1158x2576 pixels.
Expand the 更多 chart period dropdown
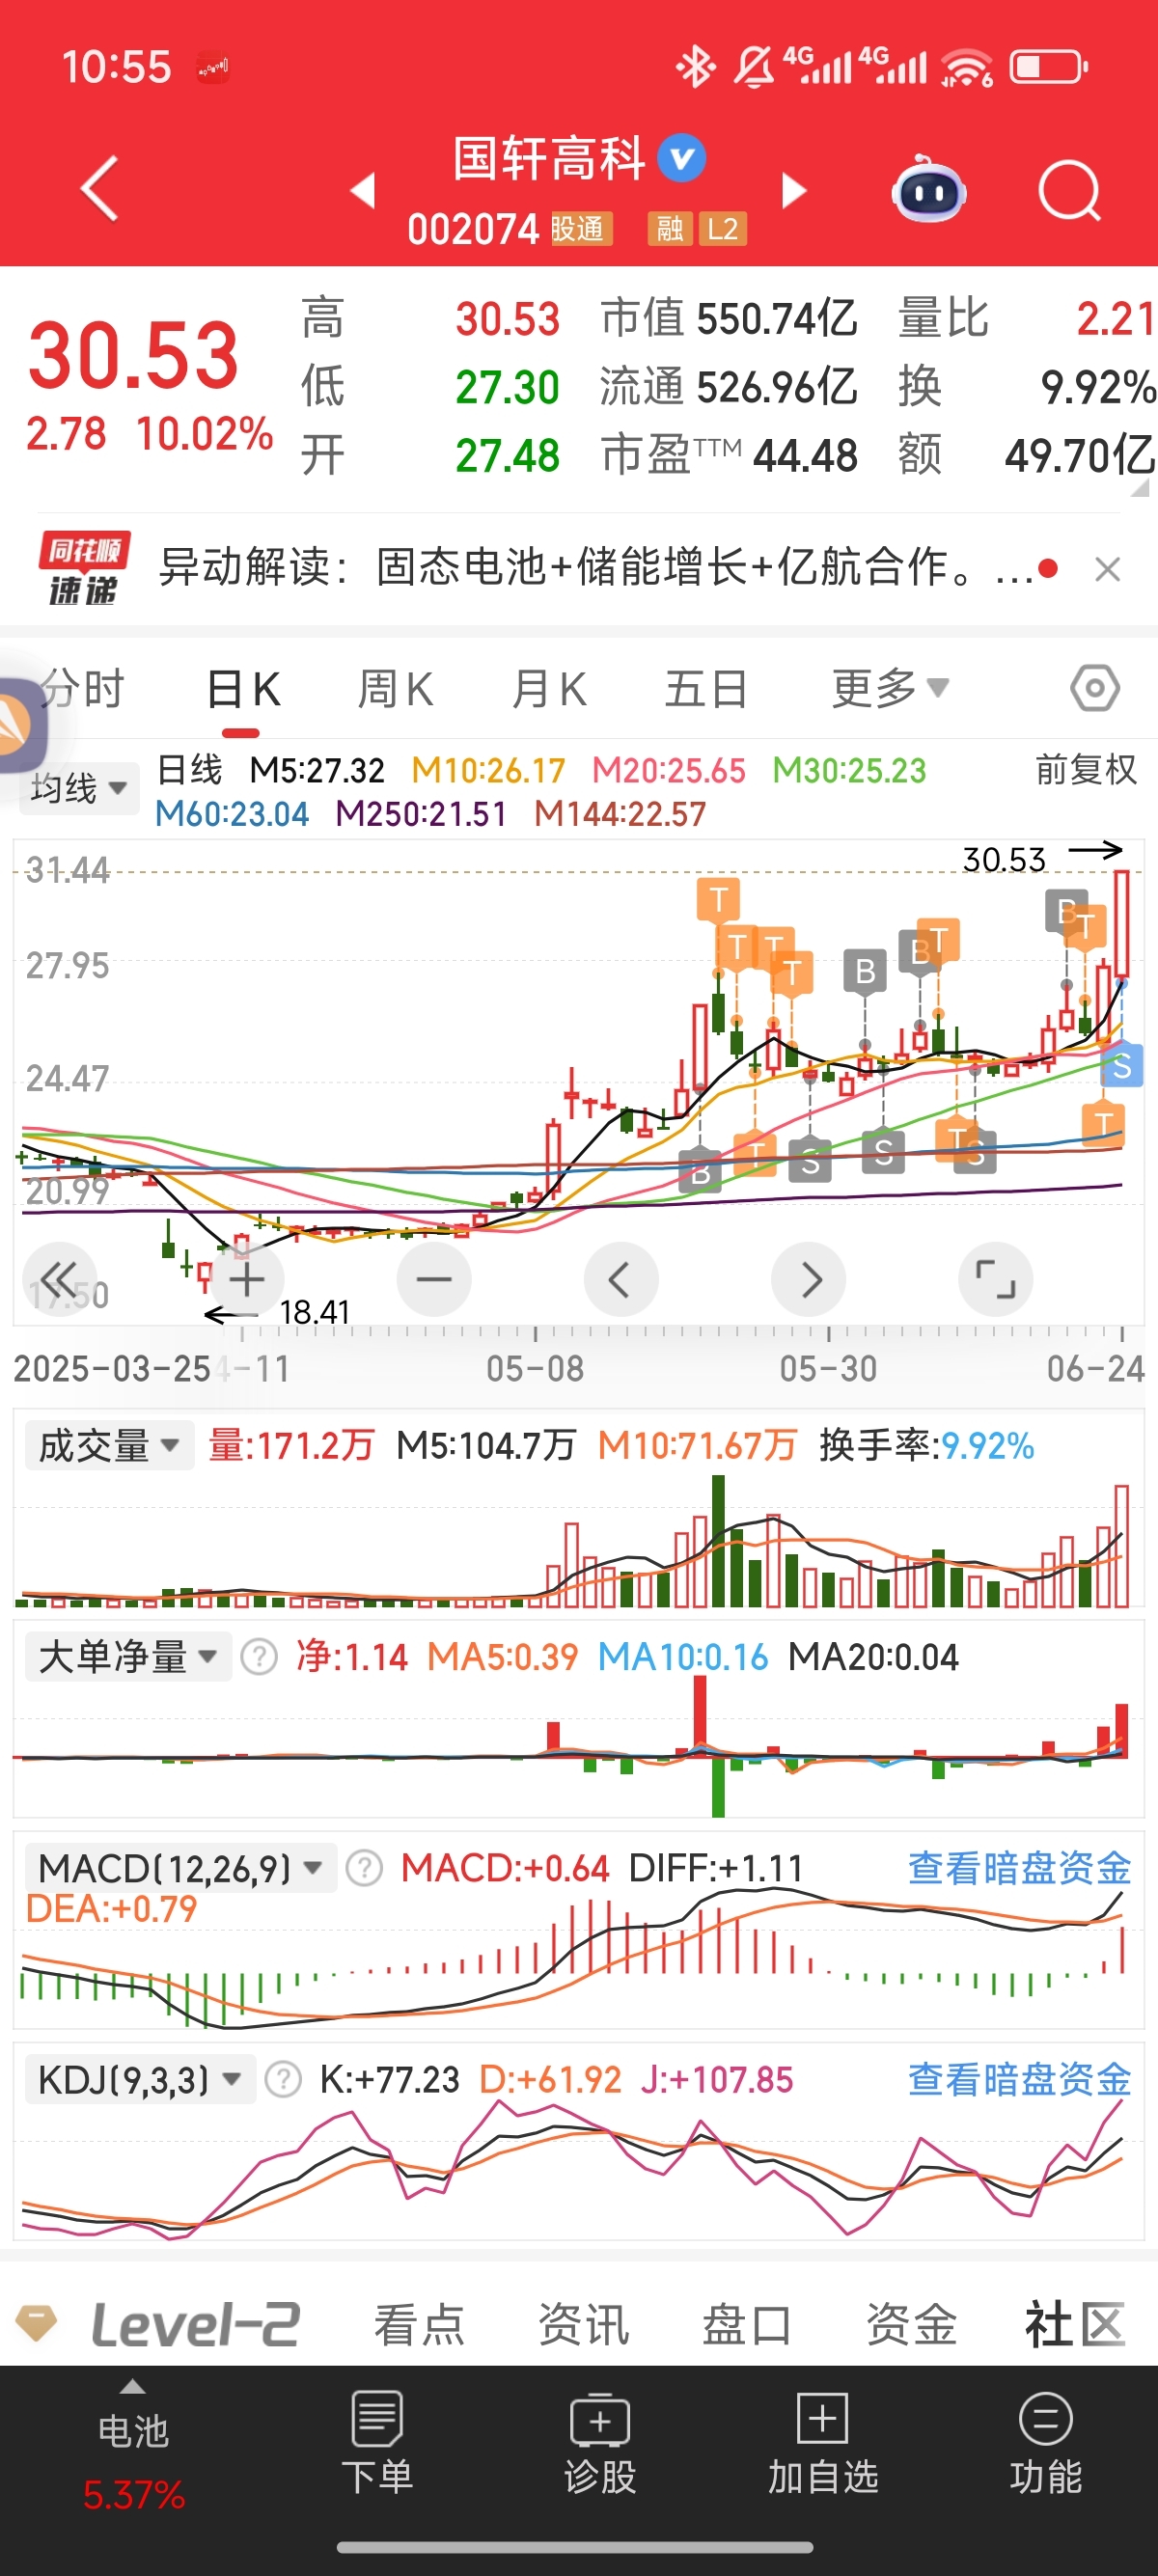[x=890, y=688]
